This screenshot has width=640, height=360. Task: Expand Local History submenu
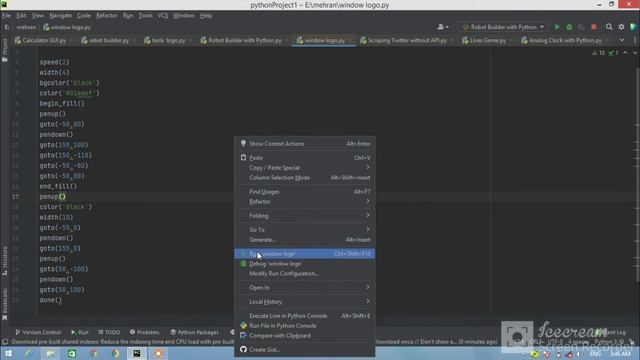pos(304,302)
